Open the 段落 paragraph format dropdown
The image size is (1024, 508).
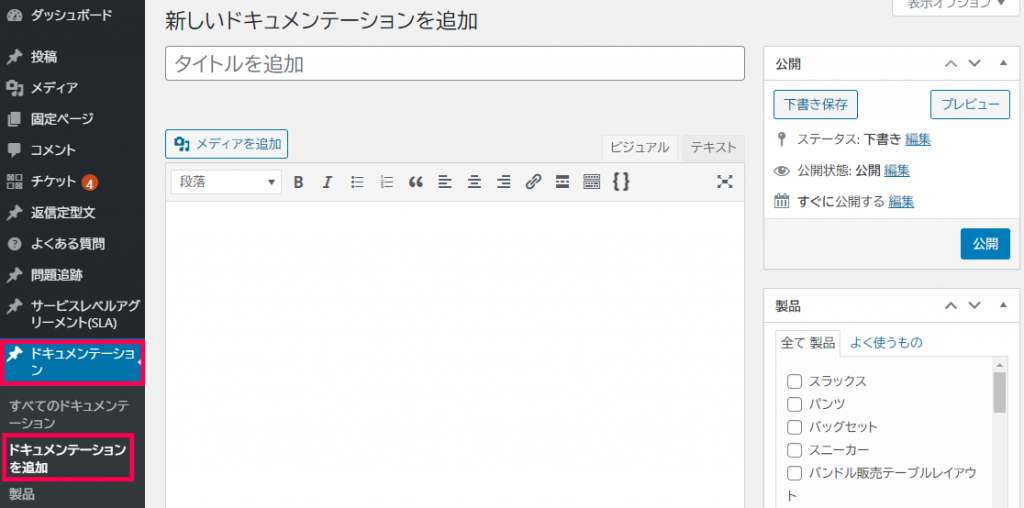pyautogui.click(x=227, y=182)
